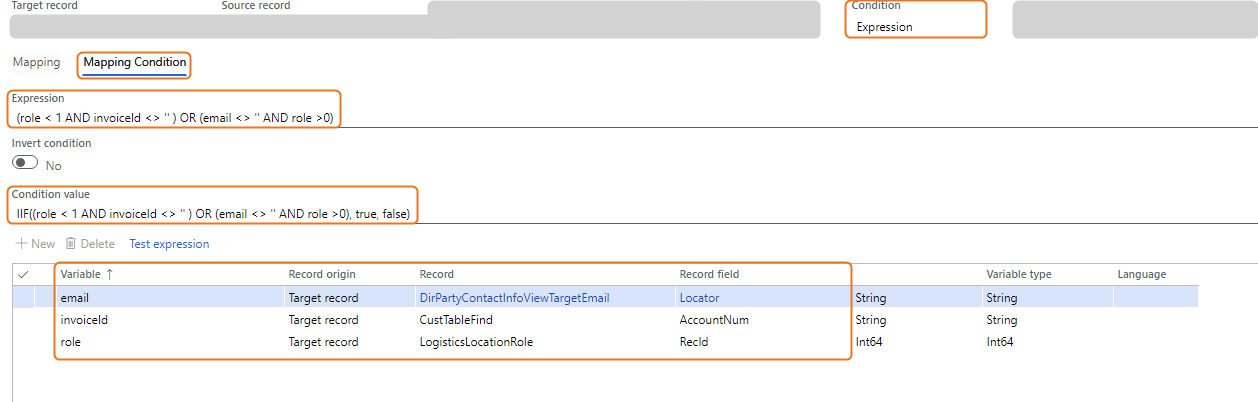Viewport: 1258px width, 402px height.
Task: Click into the Expression input field
Action: click(x=175, y=119)
